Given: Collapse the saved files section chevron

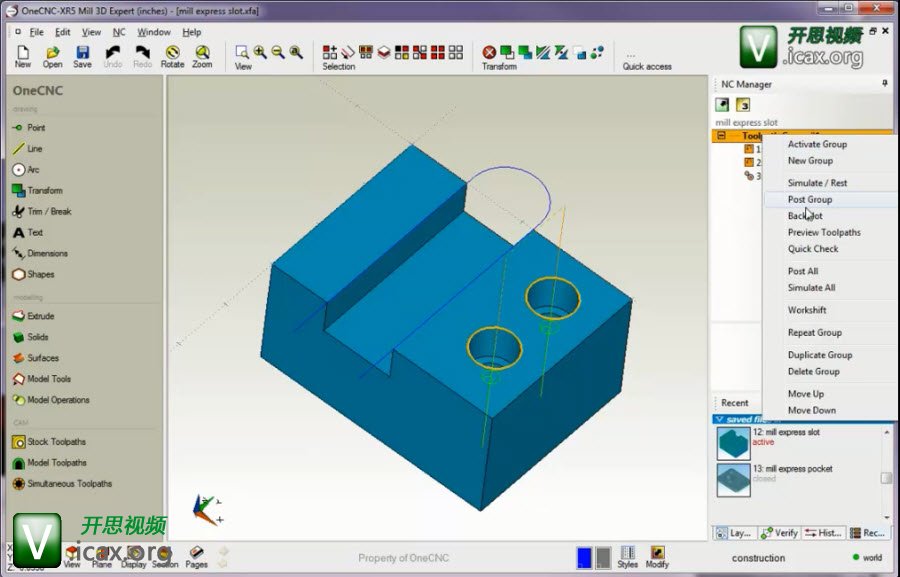Looking at the screenshot, I should pos(719,419).
